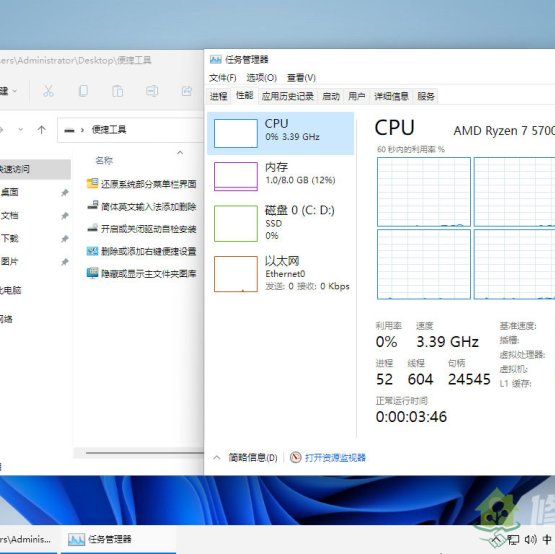The width and height of the screenshot is (555, 554).
Task: Click the horizontal scrollbar in Explorer file list
Action: click(x=144, y=452)
